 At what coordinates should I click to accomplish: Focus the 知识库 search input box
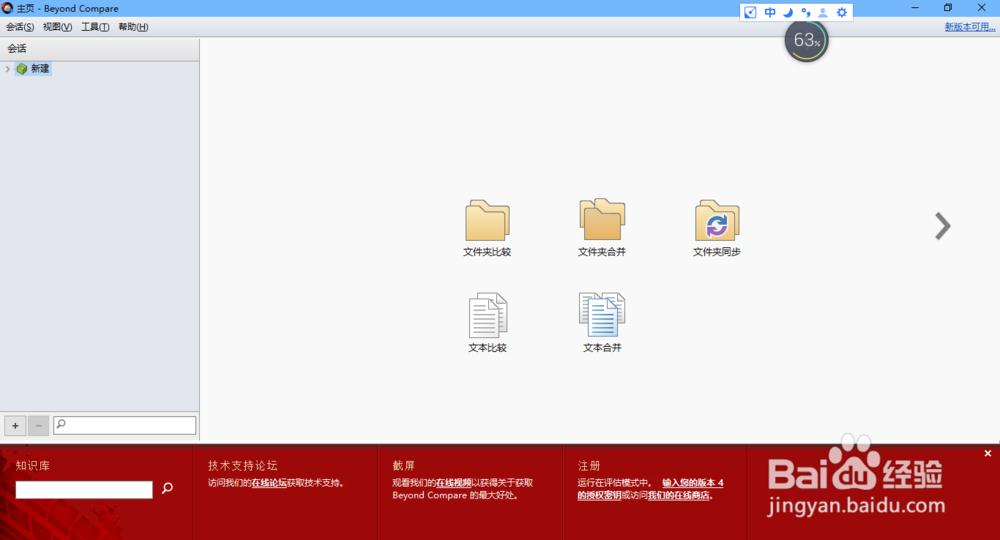84,490
